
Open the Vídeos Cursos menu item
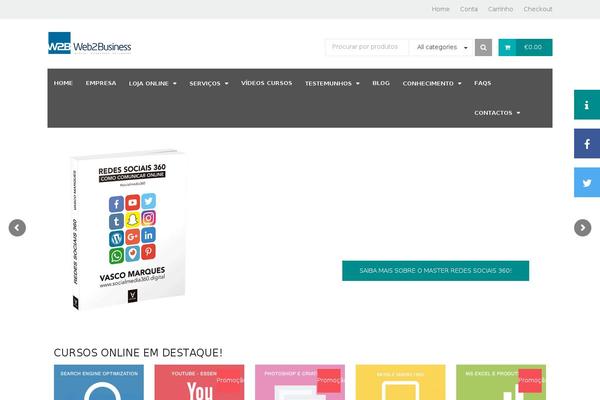pos(266,83)
